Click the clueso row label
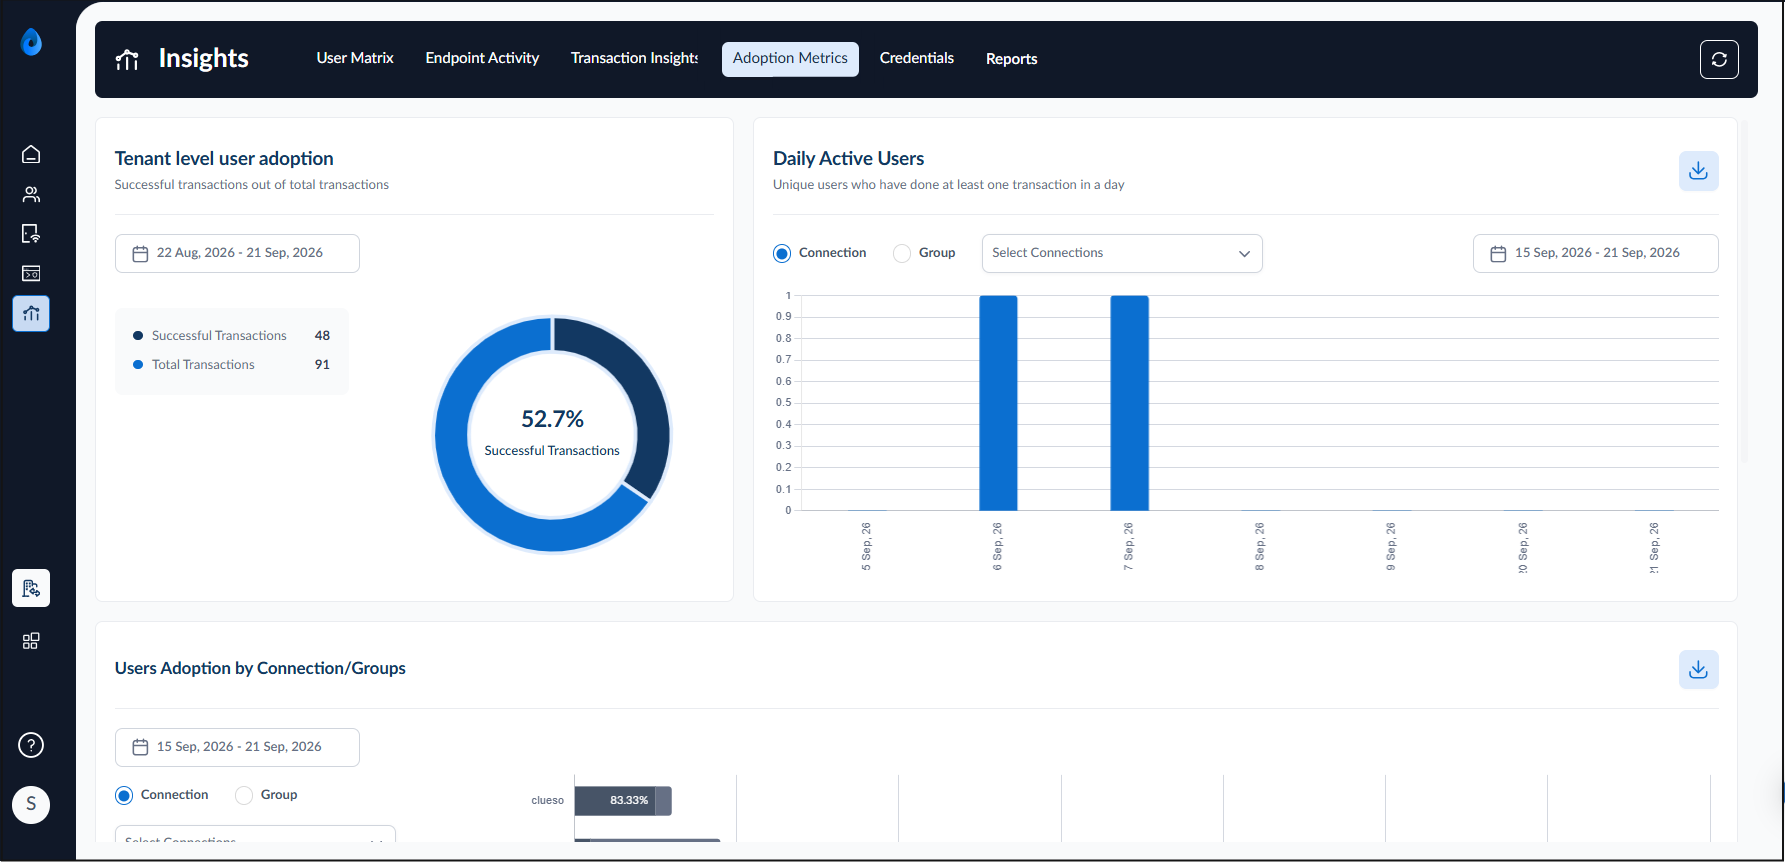This screenshot has width=1785, height=862. (547, 801)
